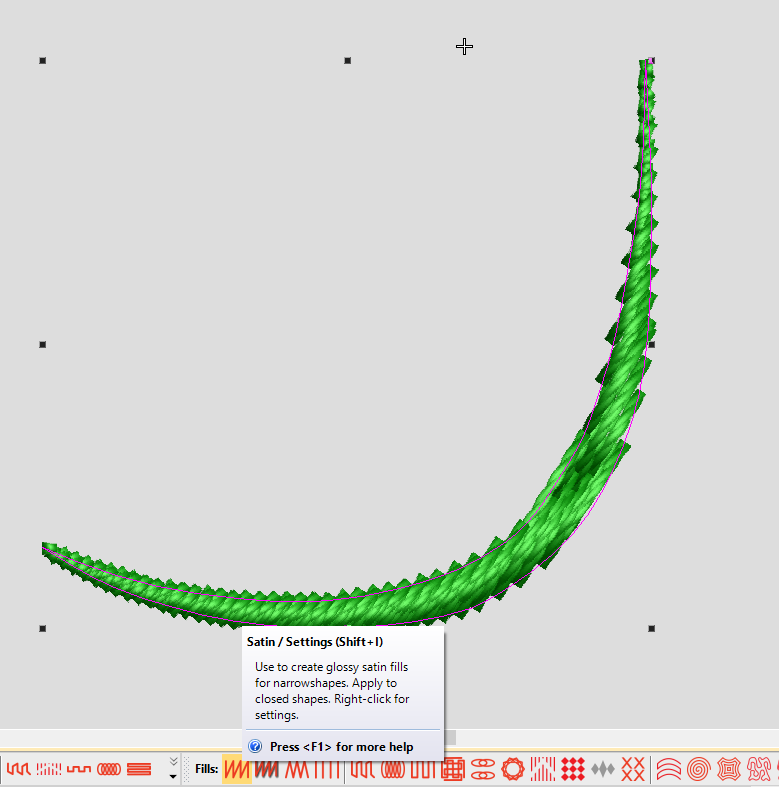
Task: Select the Tatami fill with spaced zigzag
Action: (297, 769)
